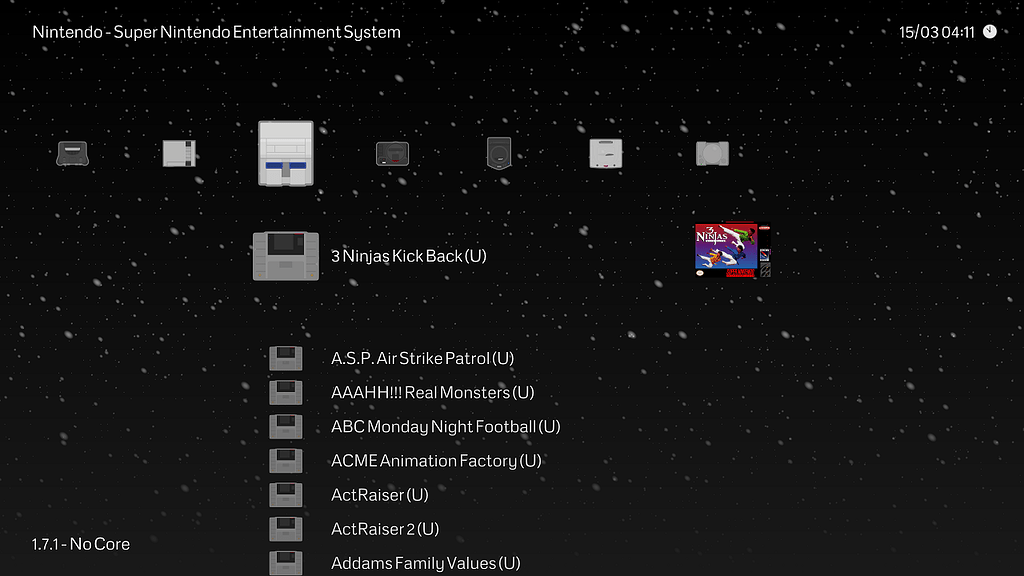
Task: Select the ABC Monday Night Football entry
Action: (x=446, y=426)
